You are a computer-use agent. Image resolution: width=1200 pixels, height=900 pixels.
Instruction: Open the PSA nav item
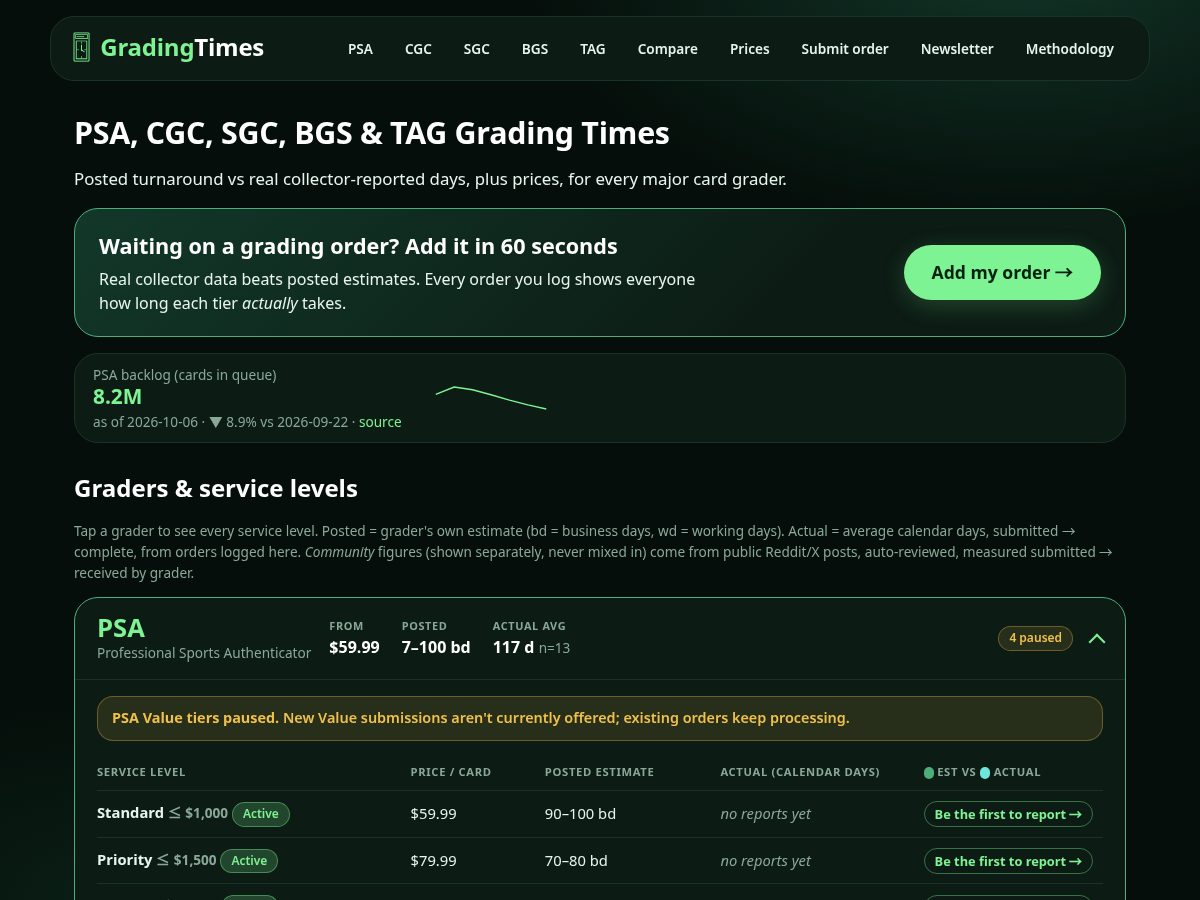[360, 48]
